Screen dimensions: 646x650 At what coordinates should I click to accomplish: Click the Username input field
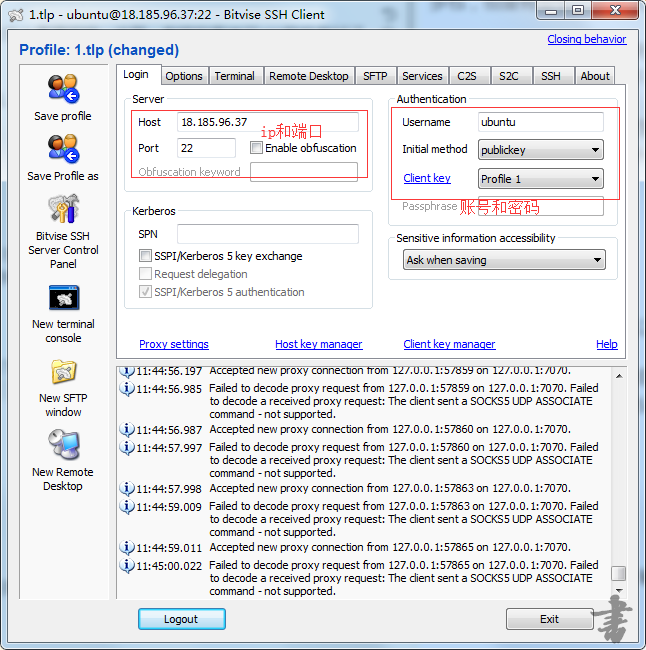pos(540,122)
